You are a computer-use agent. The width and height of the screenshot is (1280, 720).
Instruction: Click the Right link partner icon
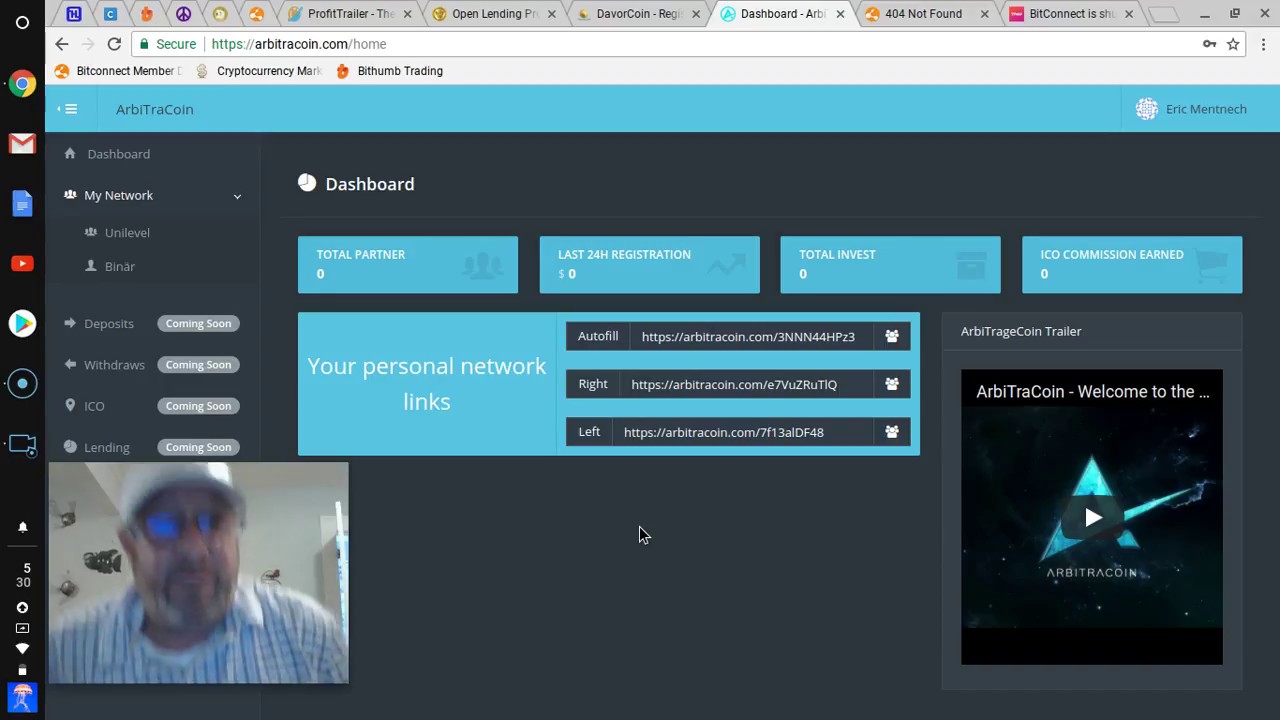(x=892, y=384)
